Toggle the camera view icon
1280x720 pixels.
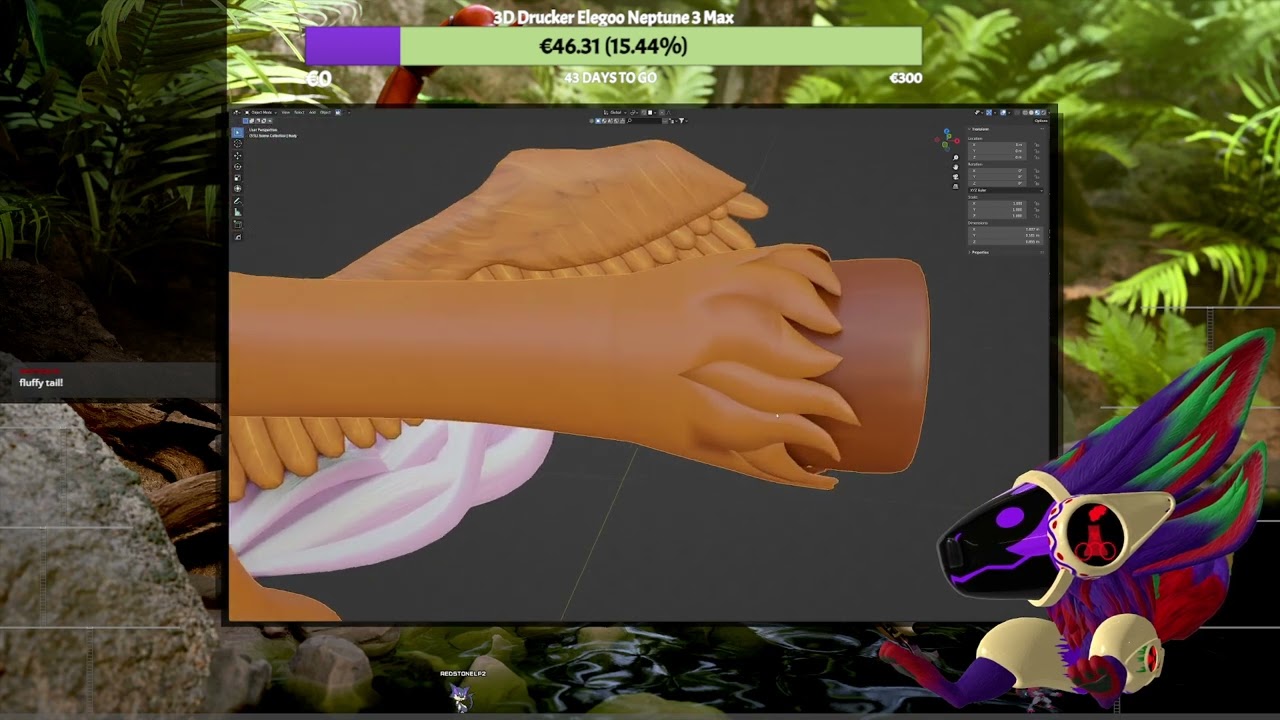[956, 177]
